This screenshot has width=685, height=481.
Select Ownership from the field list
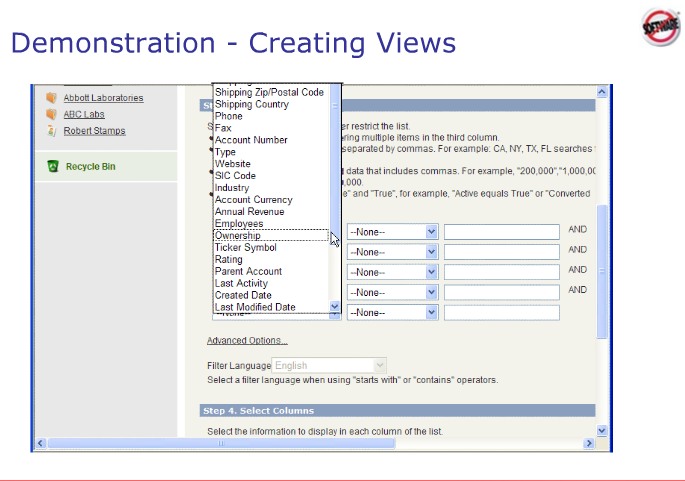pos(238,236)
